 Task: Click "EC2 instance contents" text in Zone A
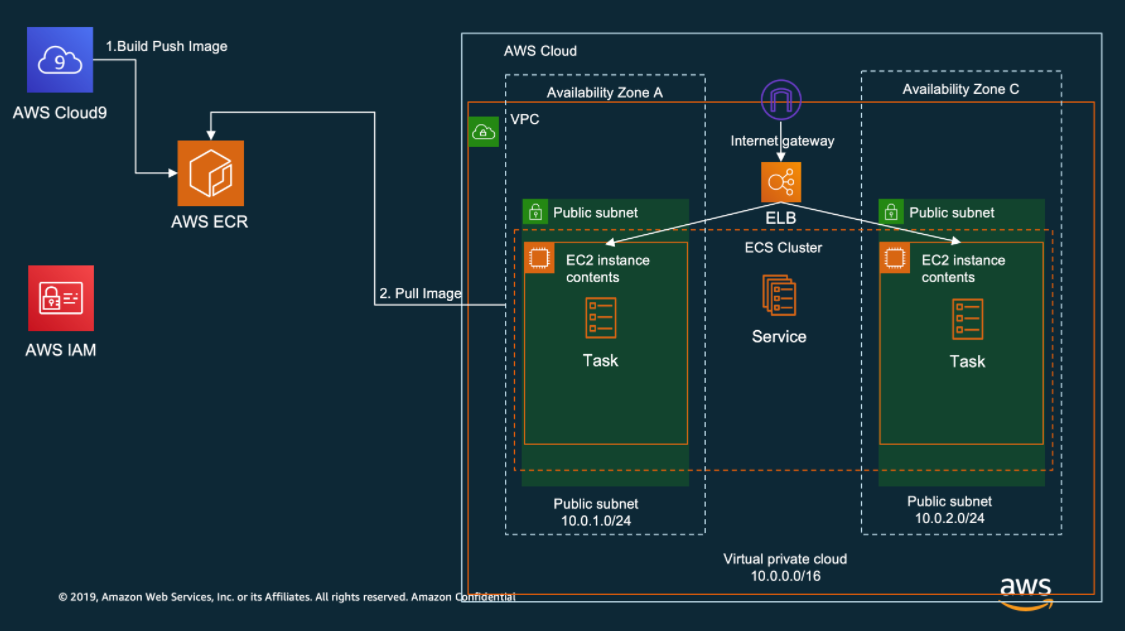[x=608, y=268]
